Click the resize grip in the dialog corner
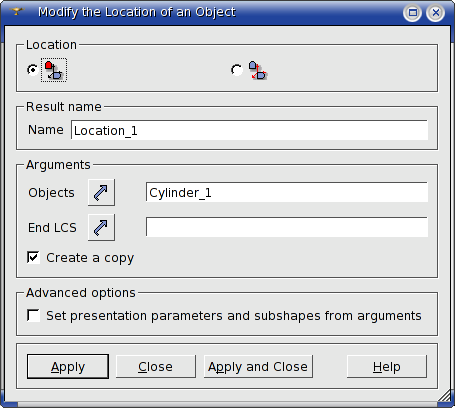The image size is (455, 408). pos(445,397)
